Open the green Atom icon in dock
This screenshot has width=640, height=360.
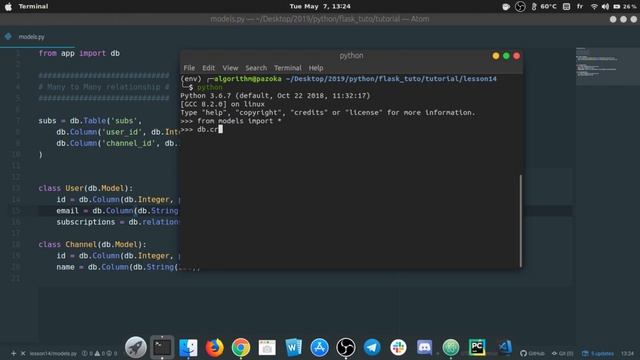point(451,348)
